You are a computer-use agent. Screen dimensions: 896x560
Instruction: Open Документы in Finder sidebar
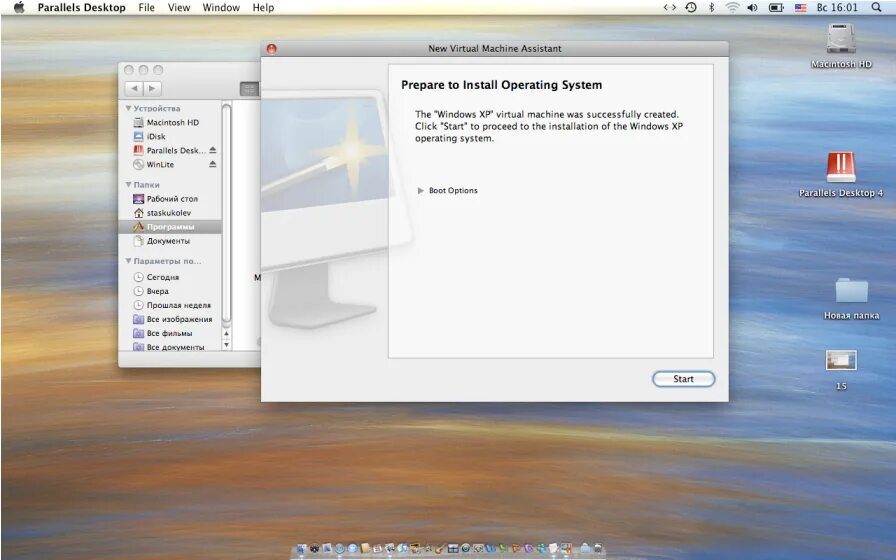click(169, 241)
